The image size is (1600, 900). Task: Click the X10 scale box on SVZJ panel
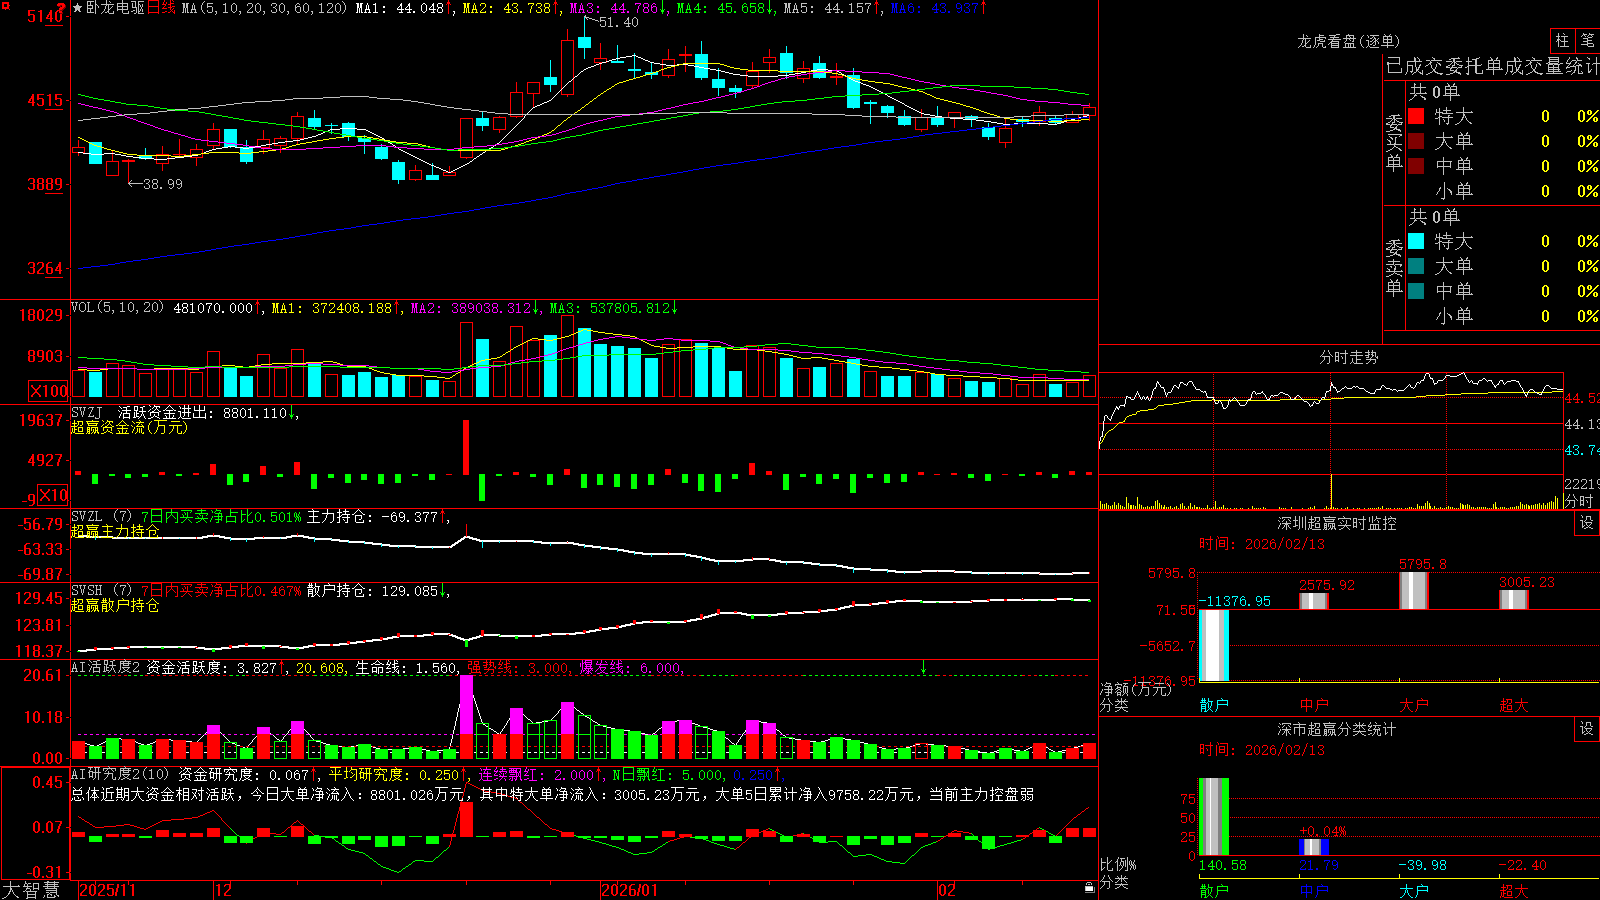[x=53, y=495]
